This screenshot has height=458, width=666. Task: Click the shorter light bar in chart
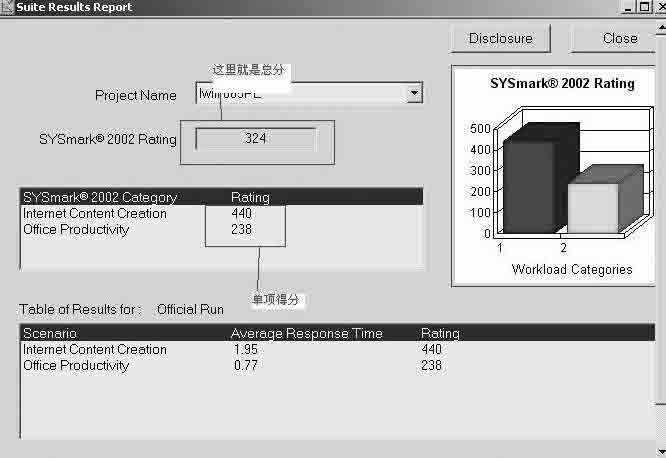[594, 207]
